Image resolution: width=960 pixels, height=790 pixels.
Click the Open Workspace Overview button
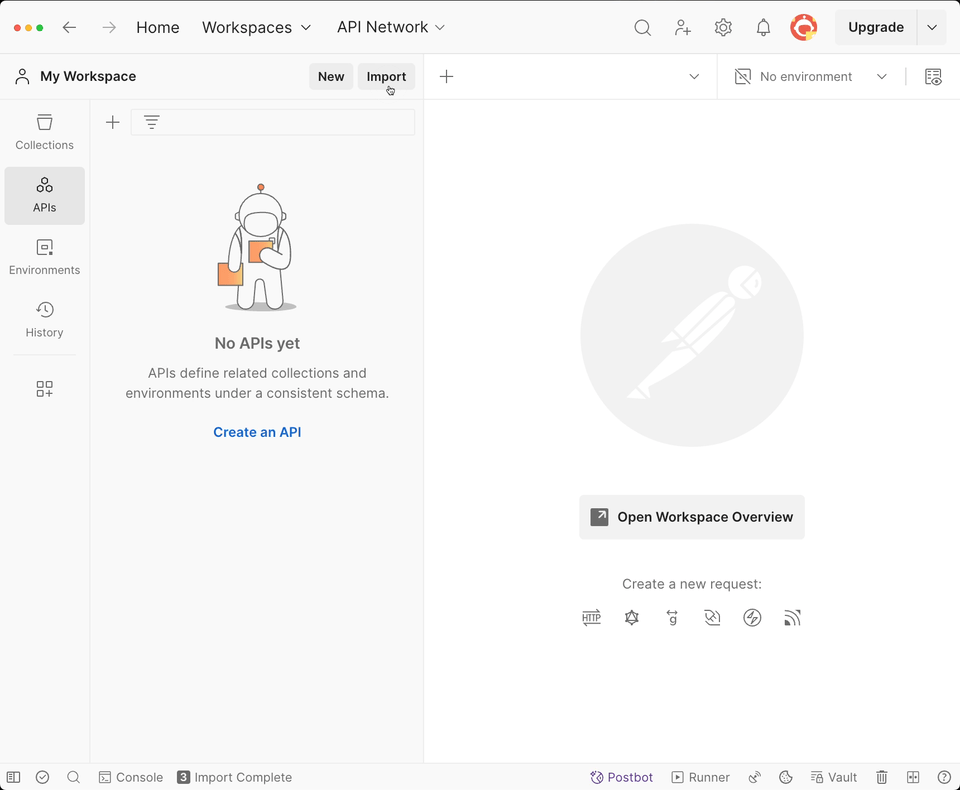tap(692, 517)
